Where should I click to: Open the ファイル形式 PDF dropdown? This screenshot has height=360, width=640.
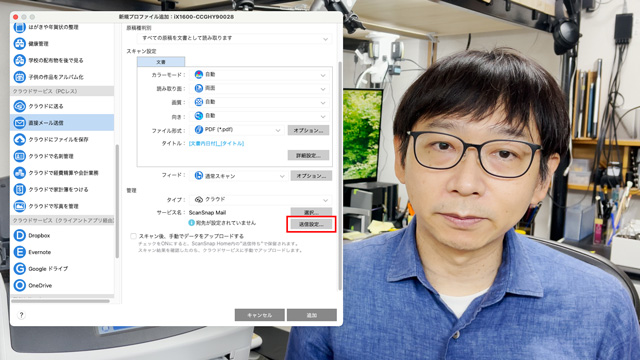point(237,130)
